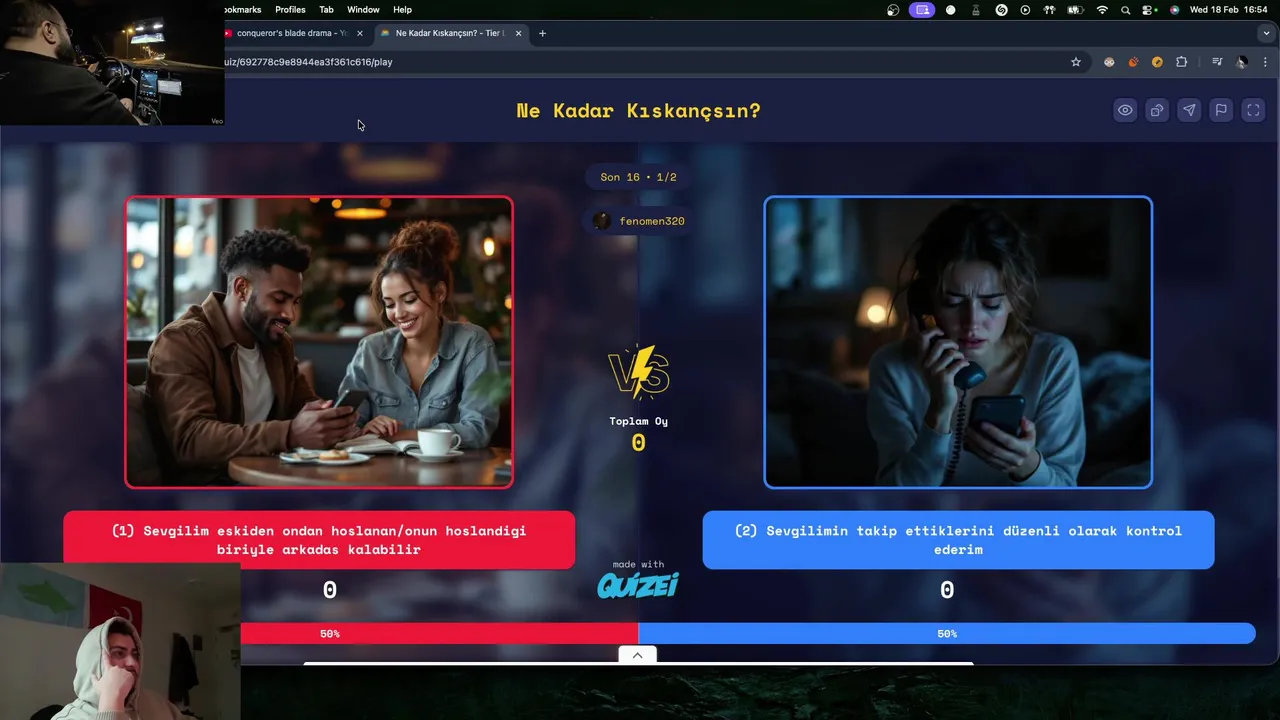Close the Ne Kadar Kıskançsın tab
Screen dimensions: 1280x720
[518, 33]
